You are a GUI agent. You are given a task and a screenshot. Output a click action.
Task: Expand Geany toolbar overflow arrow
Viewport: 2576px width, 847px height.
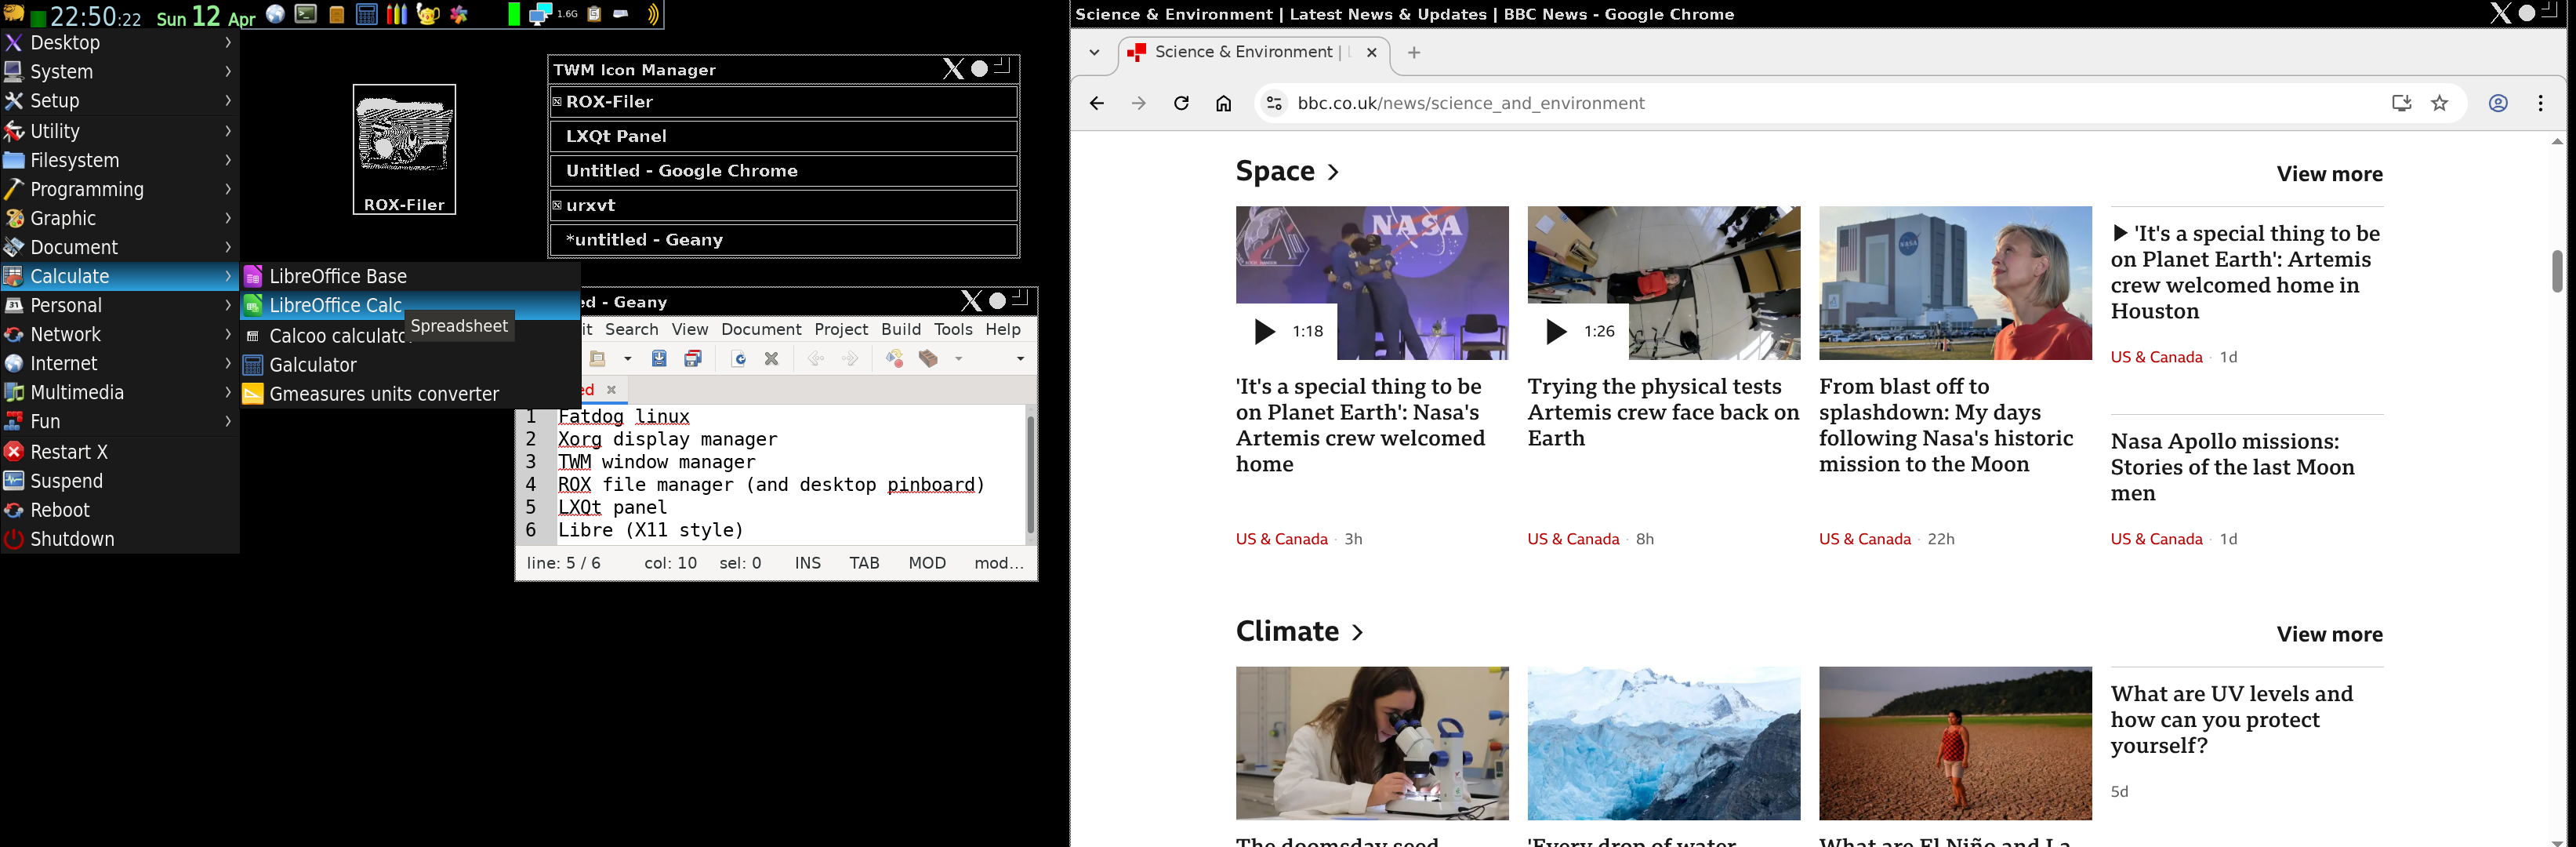1020,358
